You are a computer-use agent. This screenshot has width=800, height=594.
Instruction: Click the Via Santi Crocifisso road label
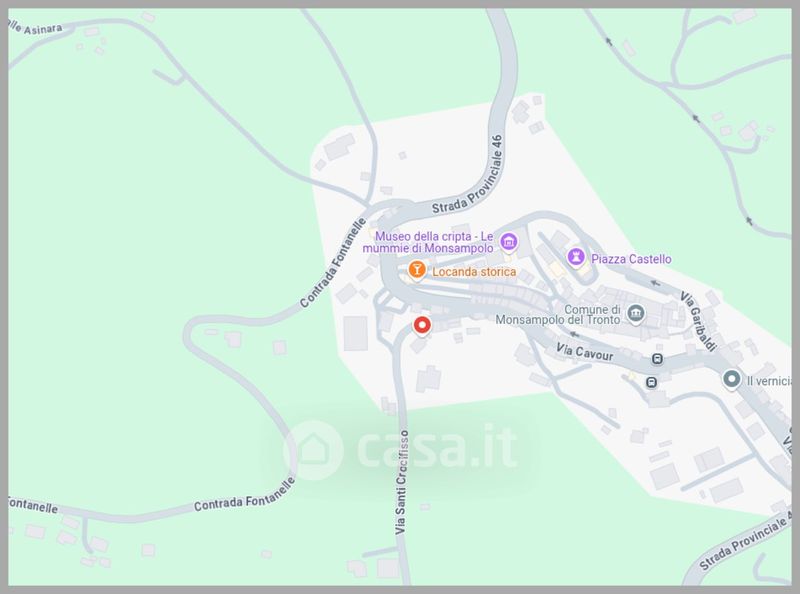(x=402, y=482)
